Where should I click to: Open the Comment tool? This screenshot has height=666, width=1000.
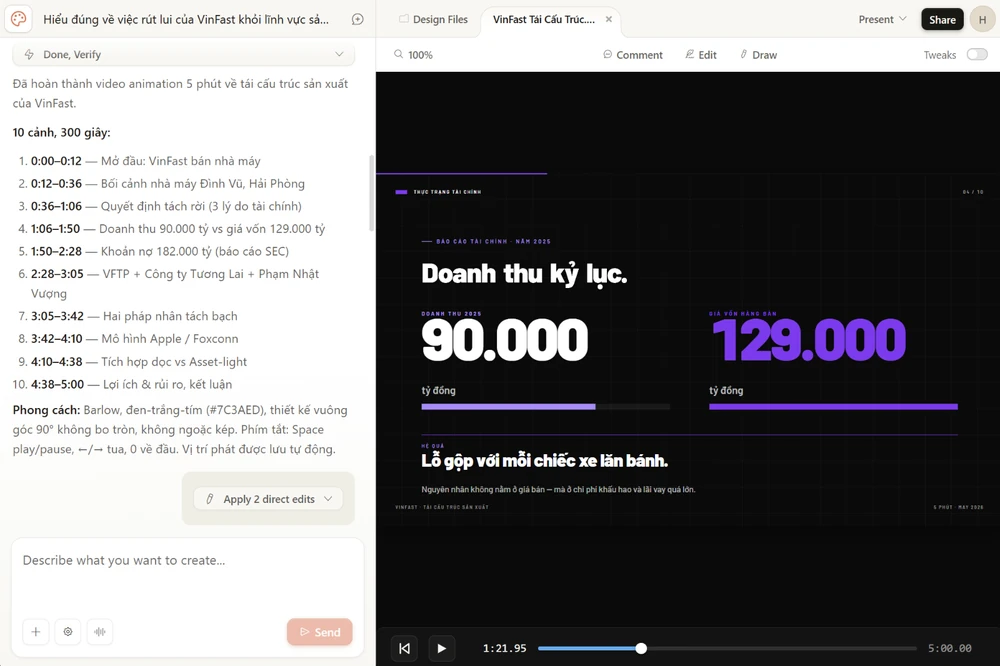pyautogui.click(x=633, y=55)
